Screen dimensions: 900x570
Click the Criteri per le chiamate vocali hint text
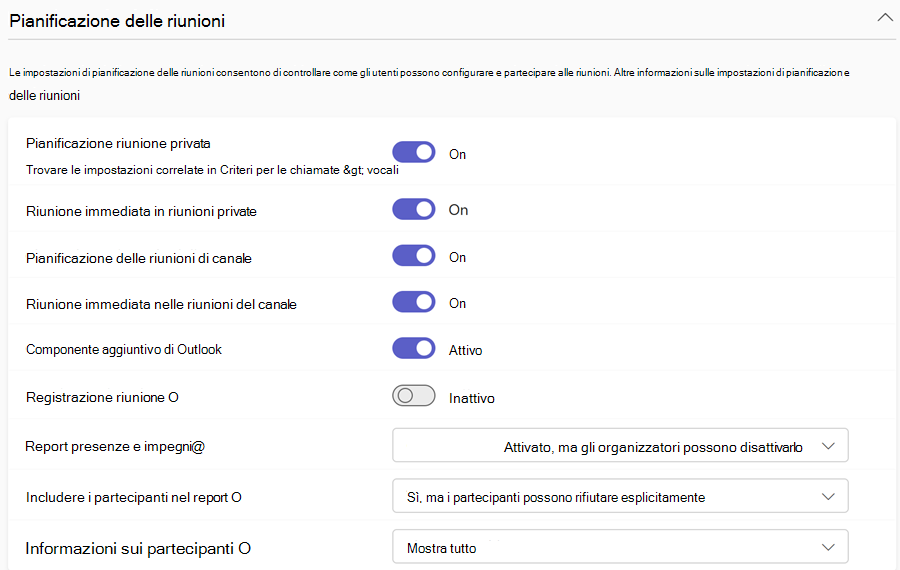[212, 170]
